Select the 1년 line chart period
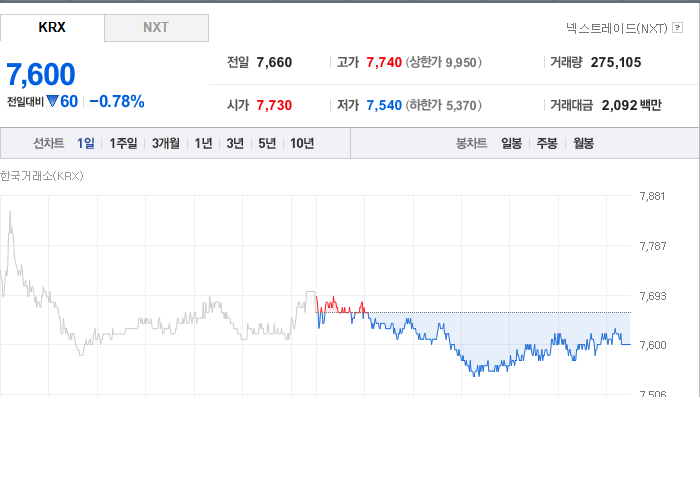The height and width of the screenshot is (490, 700). point(203,143)
